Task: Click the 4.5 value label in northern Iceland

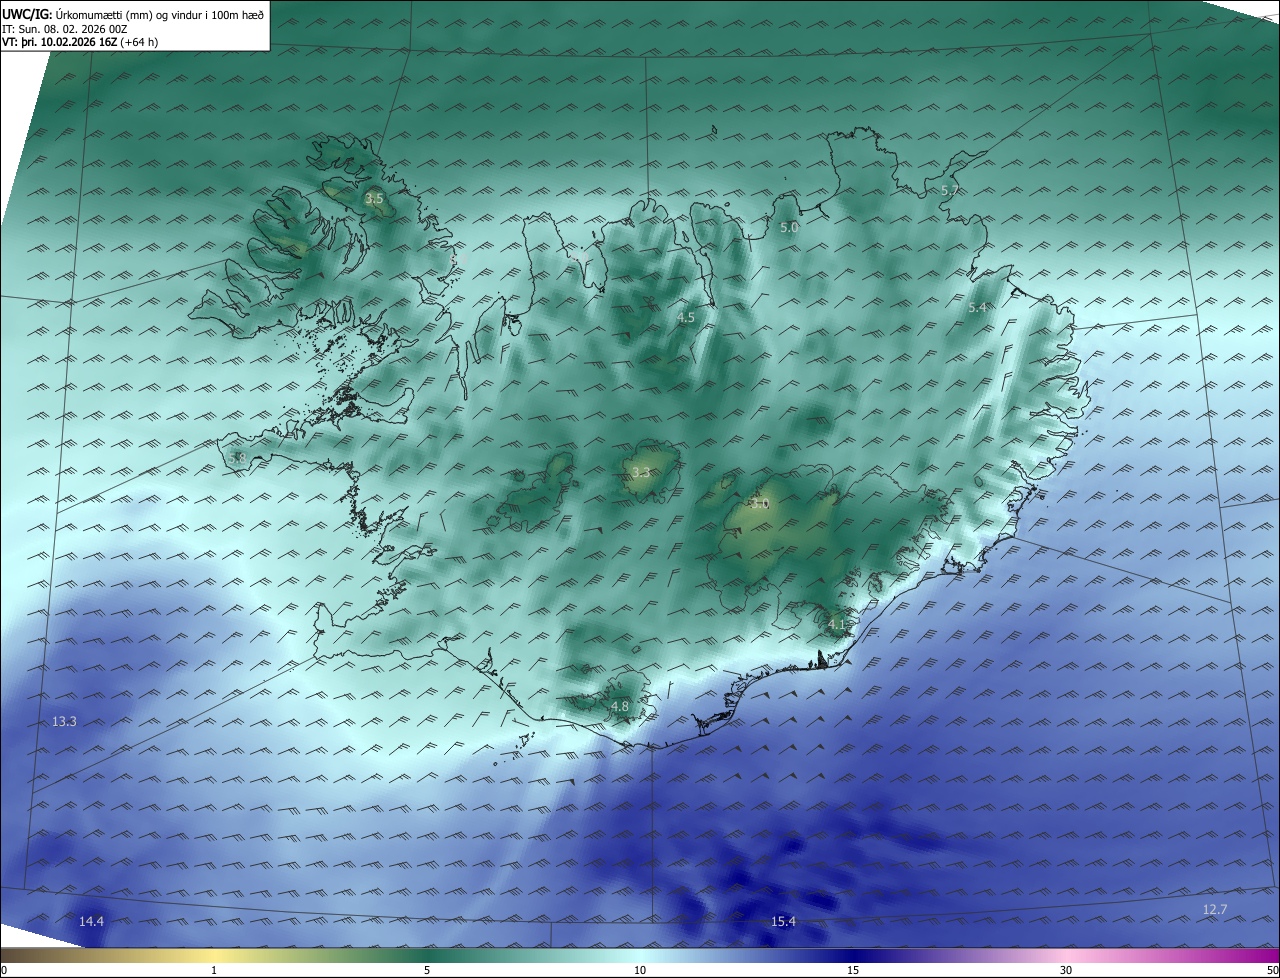Action: (686, 317)
